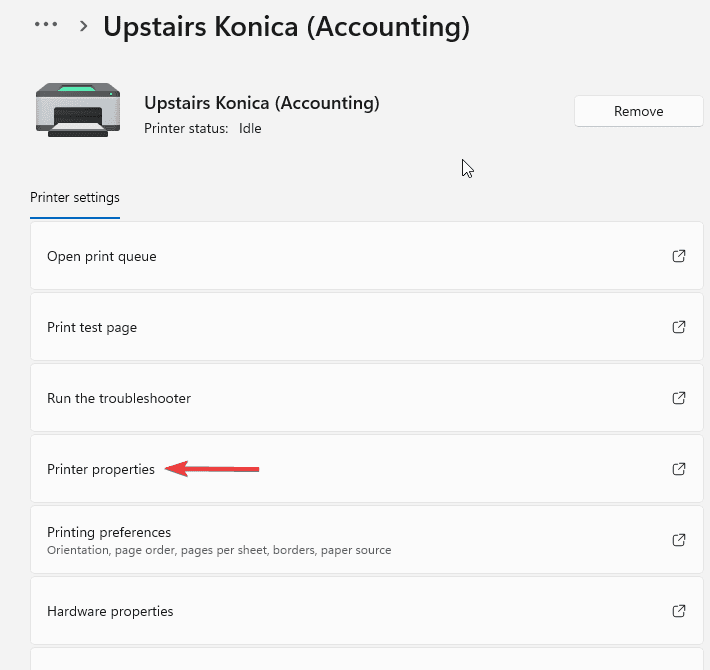Click external-link icon beside Open print queue
710x670 pixels.
point(679,256)
